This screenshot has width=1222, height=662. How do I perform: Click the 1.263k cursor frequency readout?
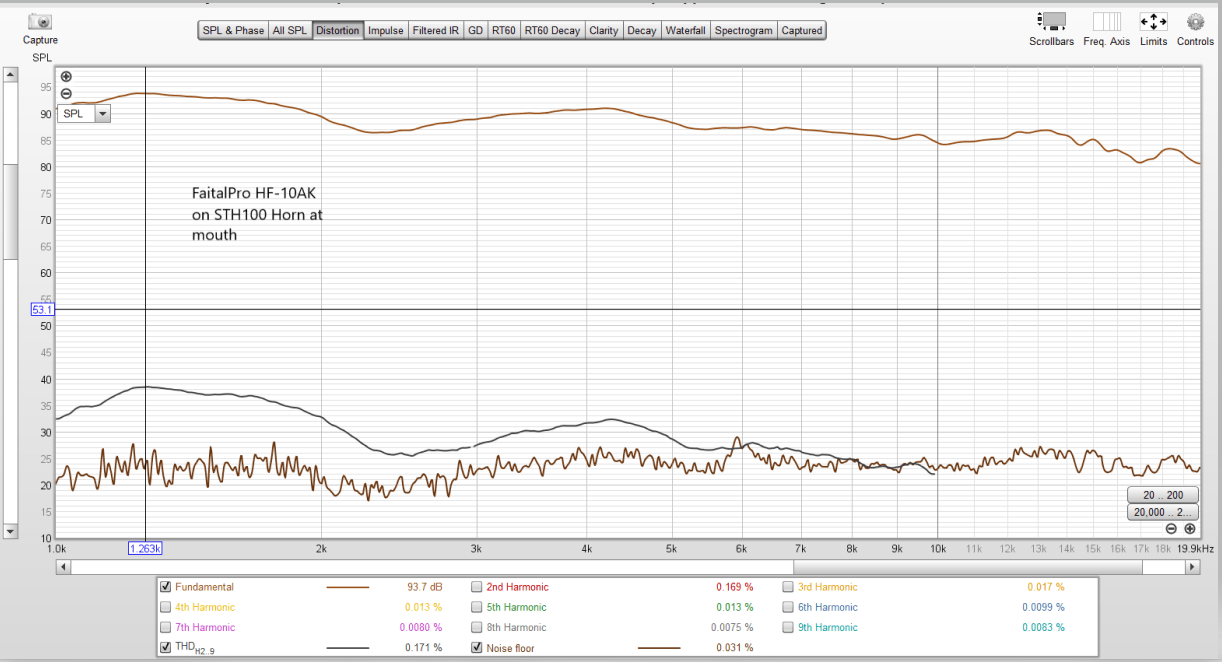tap(146, 548)
